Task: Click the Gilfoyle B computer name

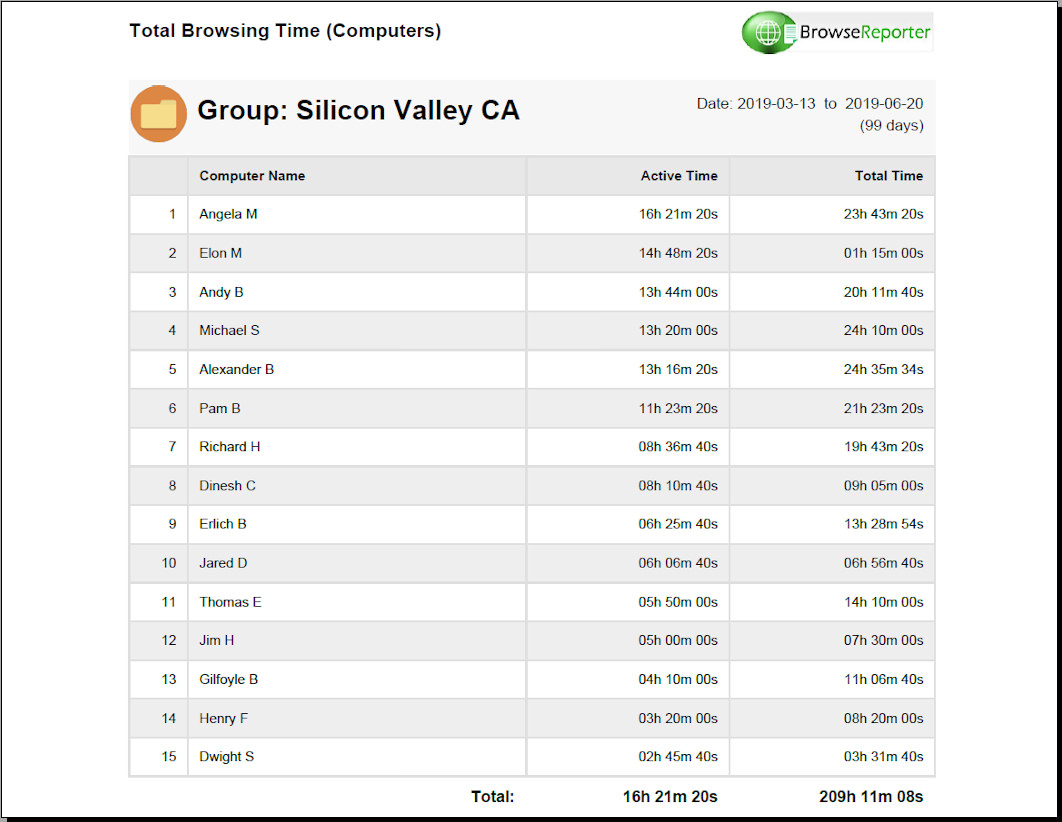Action: pos(228,679)
